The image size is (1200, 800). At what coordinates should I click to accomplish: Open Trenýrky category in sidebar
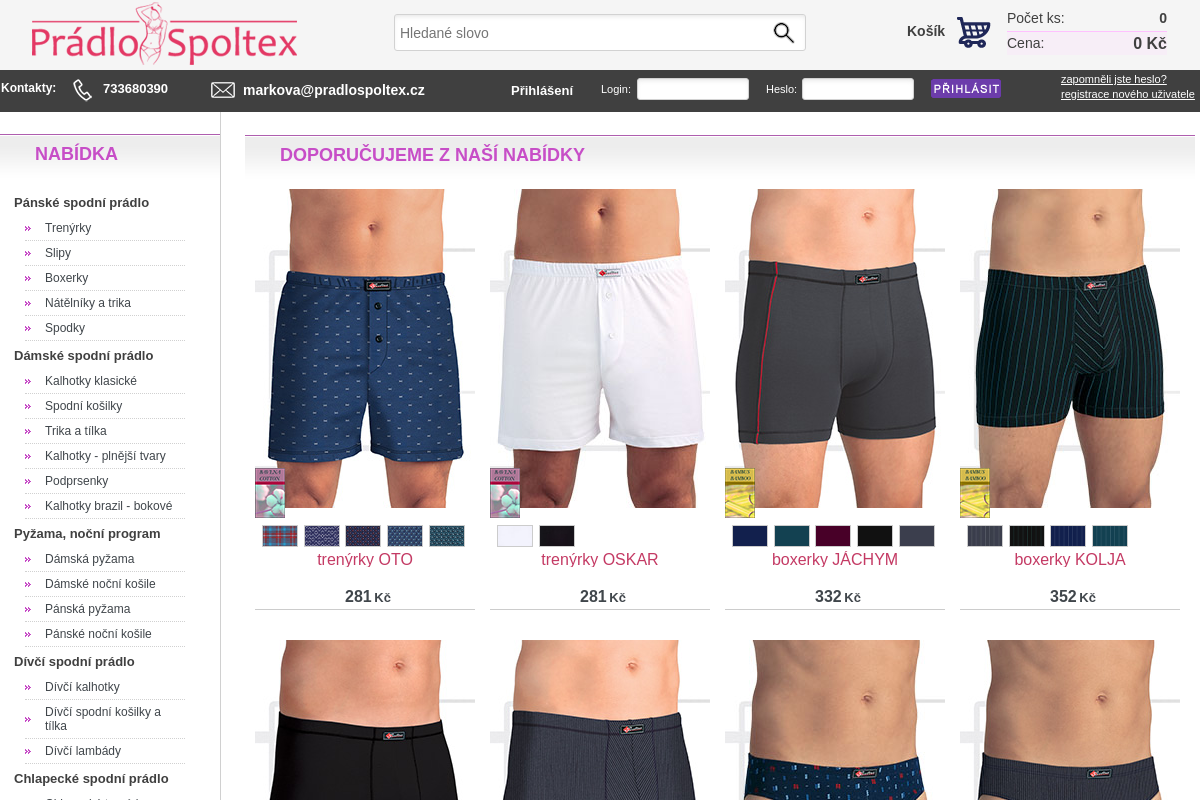[68, 228]
